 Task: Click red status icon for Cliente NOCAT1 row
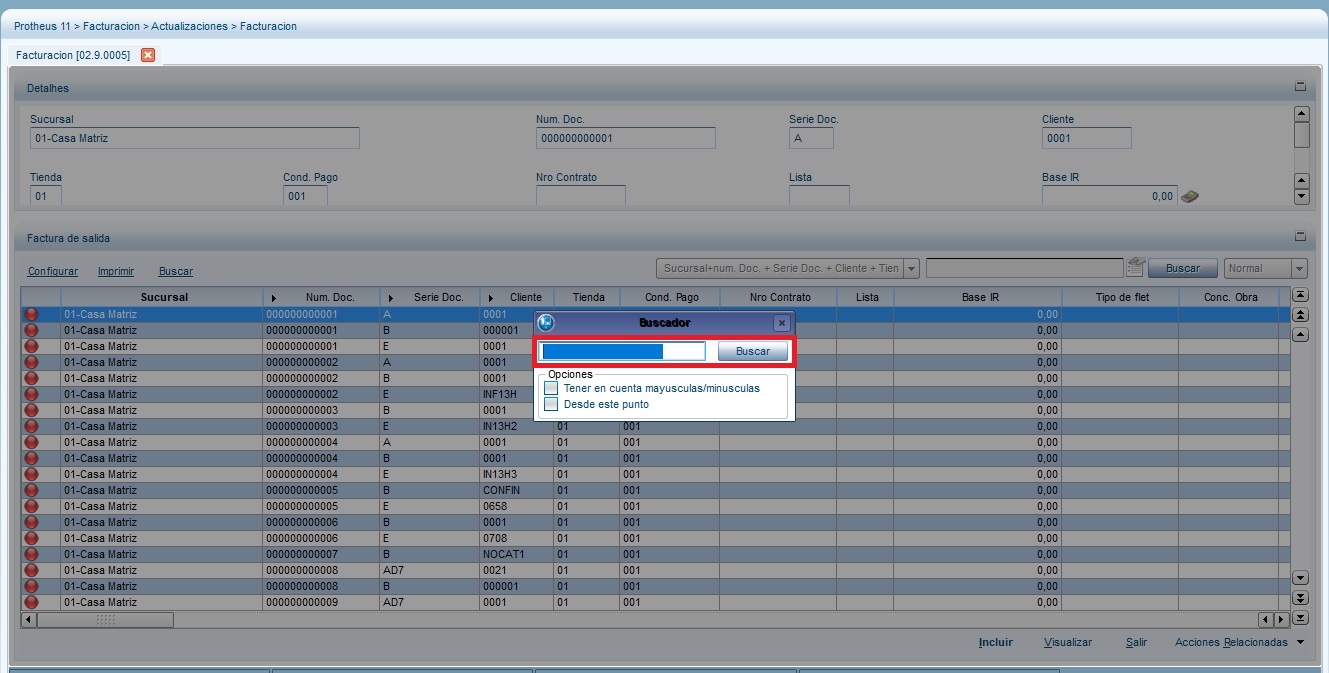coord(31,554)
